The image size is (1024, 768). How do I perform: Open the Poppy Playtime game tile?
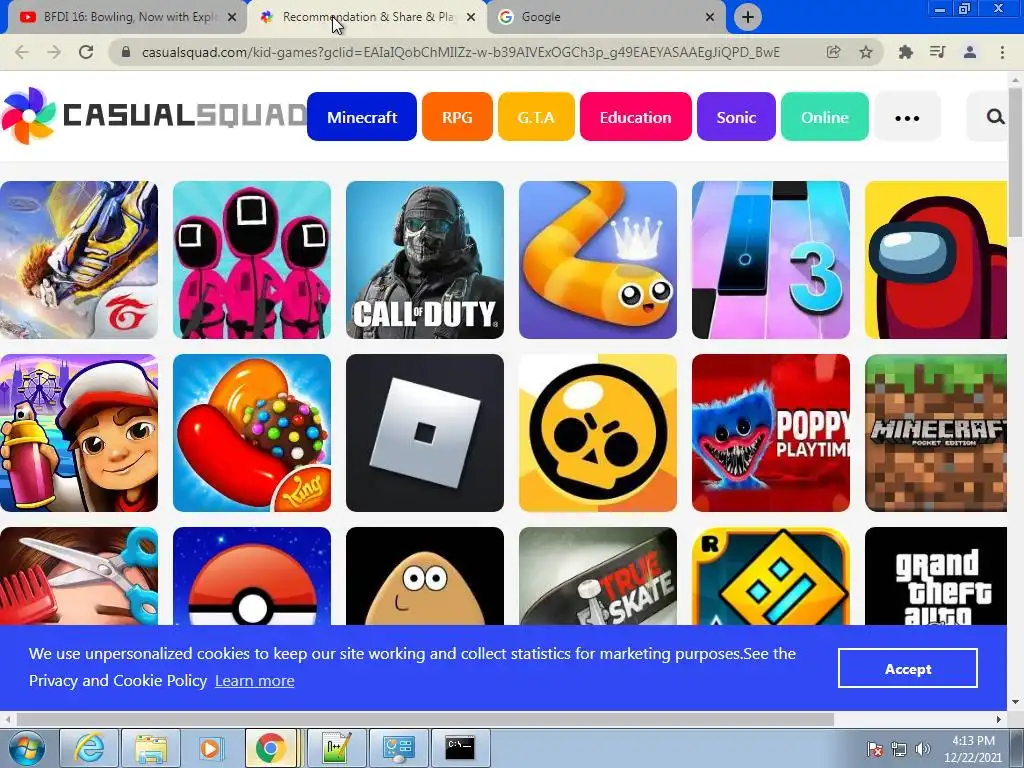771,433
